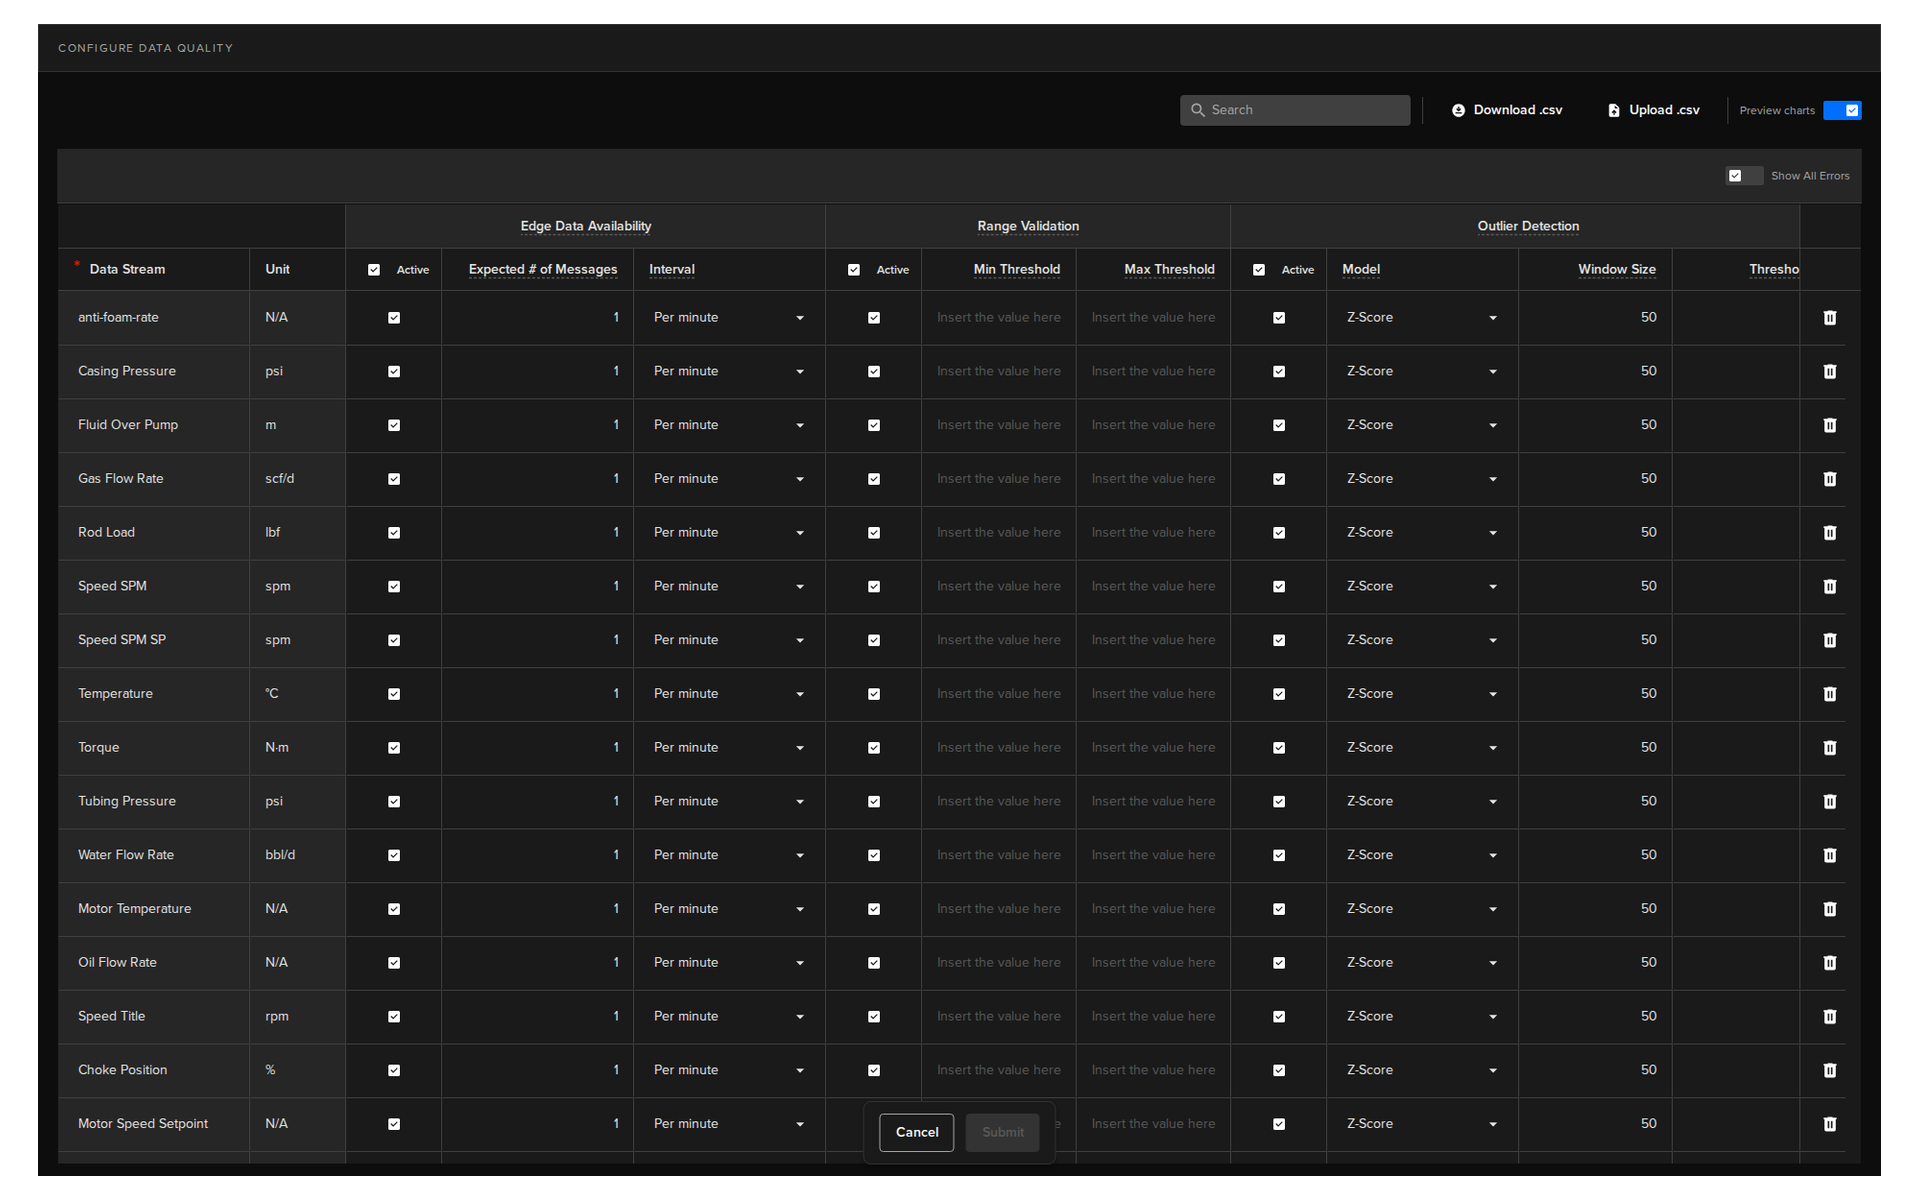1920x1200 pixels.
Task: Click Expected messages value for Temperature
Action: tap(616, 694)
